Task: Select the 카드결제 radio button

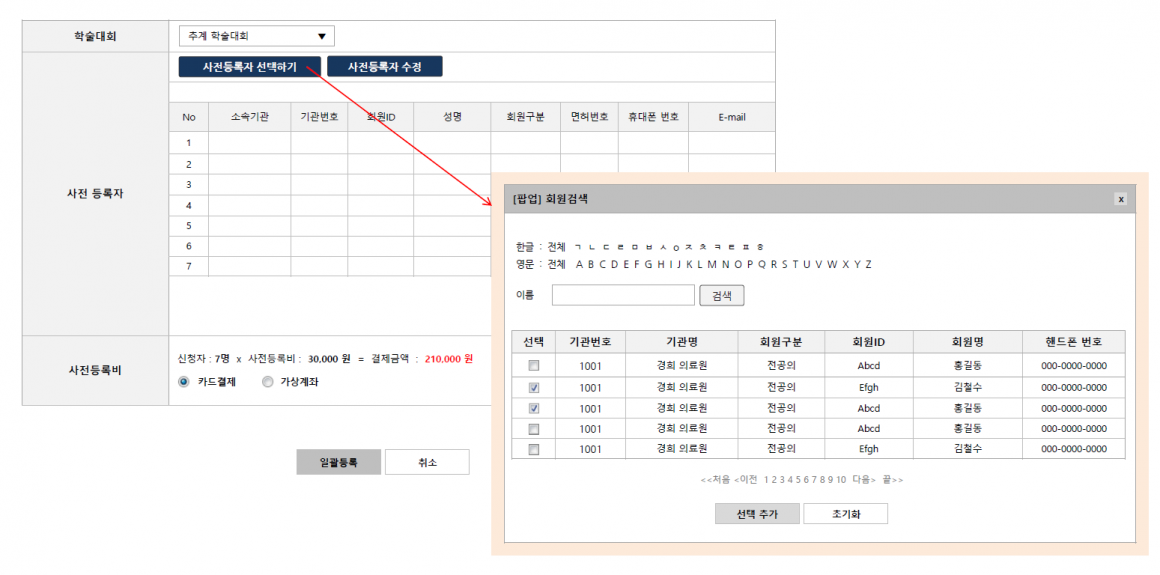Action: coord(183,381)
